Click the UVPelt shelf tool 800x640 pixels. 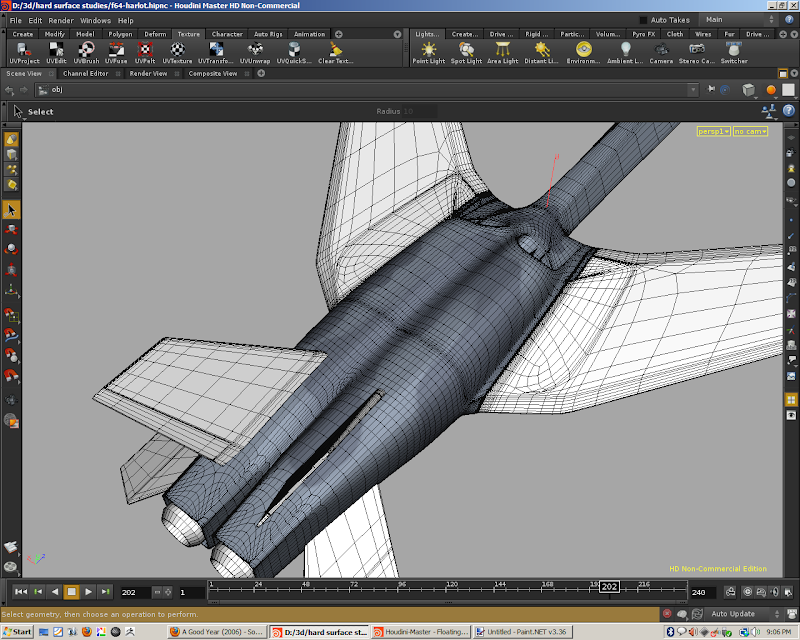145,52
